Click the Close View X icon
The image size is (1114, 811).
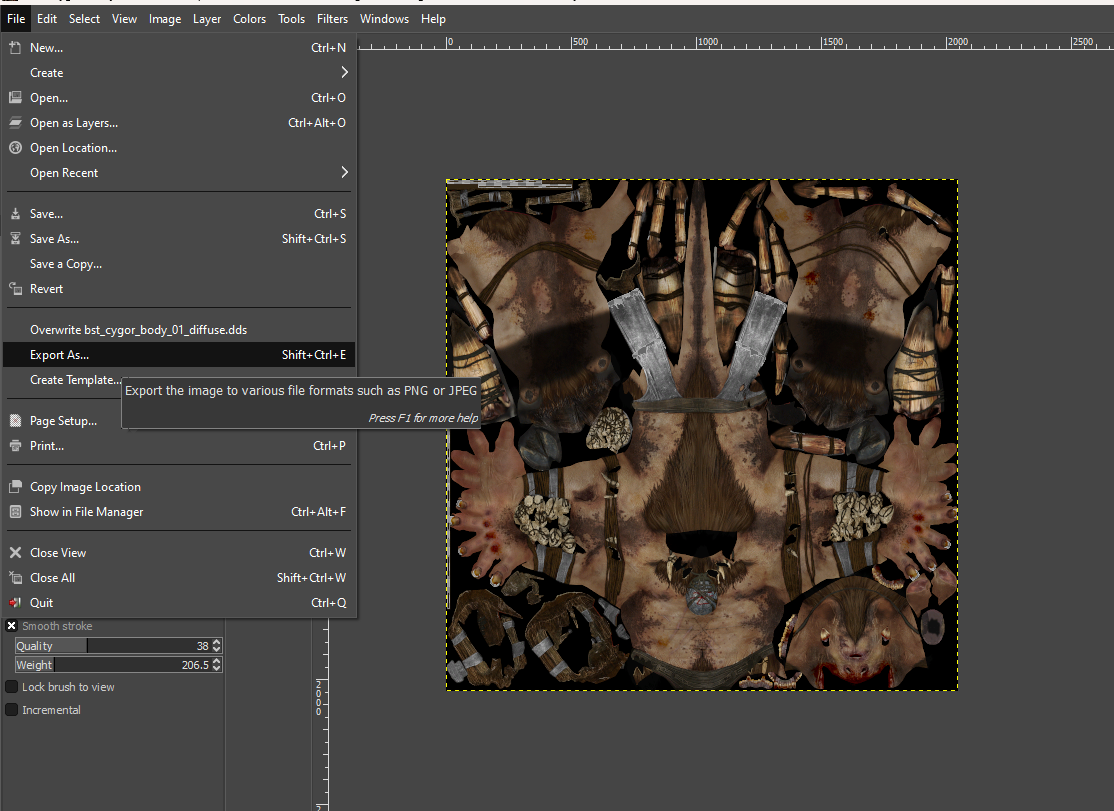(15, 552)
